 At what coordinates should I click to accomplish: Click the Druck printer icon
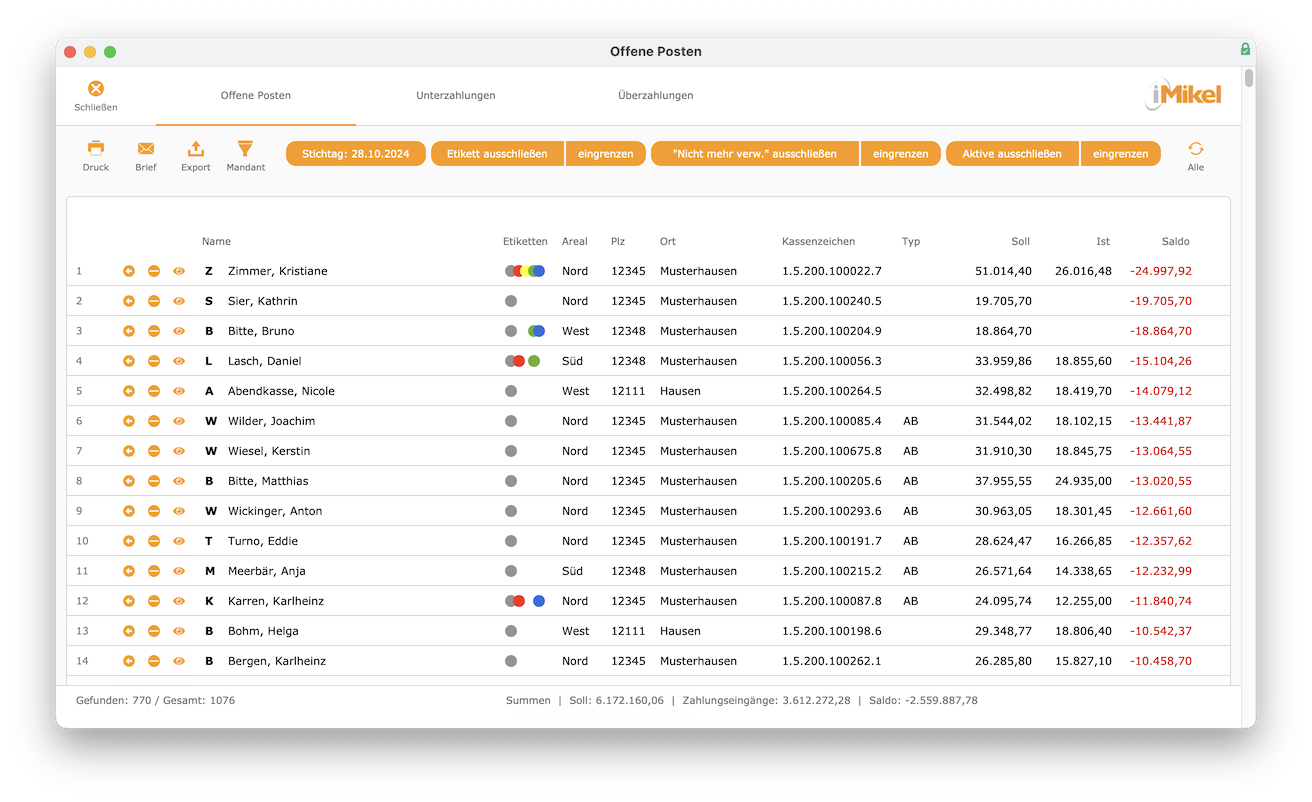[x=96, y=148]
